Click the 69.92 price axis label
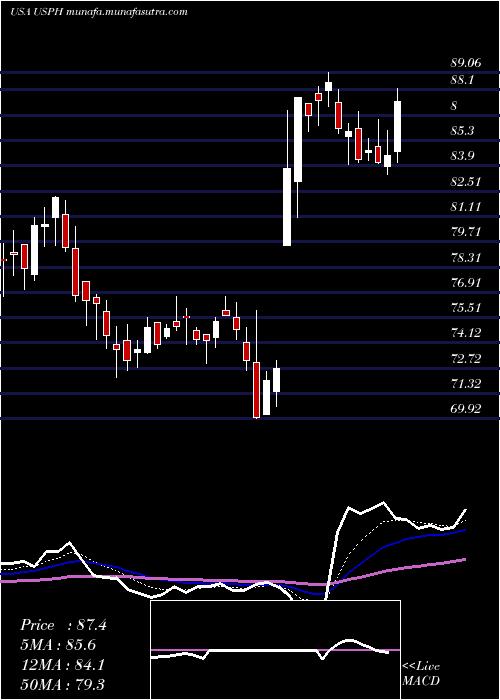Viewport: 500px width, 700px height. [466, 409]
